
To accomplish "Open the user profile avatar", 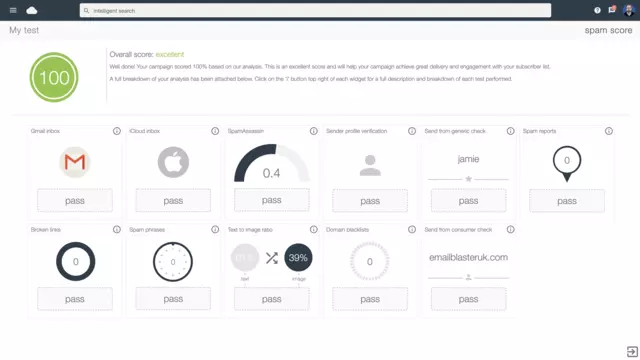I will click(x=629, y=10).
